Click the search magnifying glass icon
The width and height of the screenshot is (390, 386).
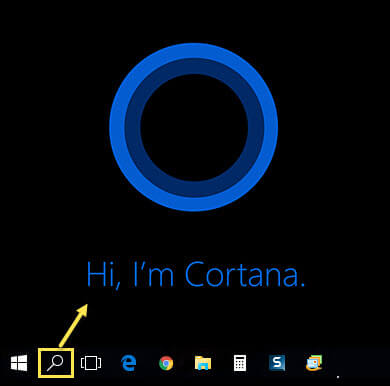click(55, 363)
